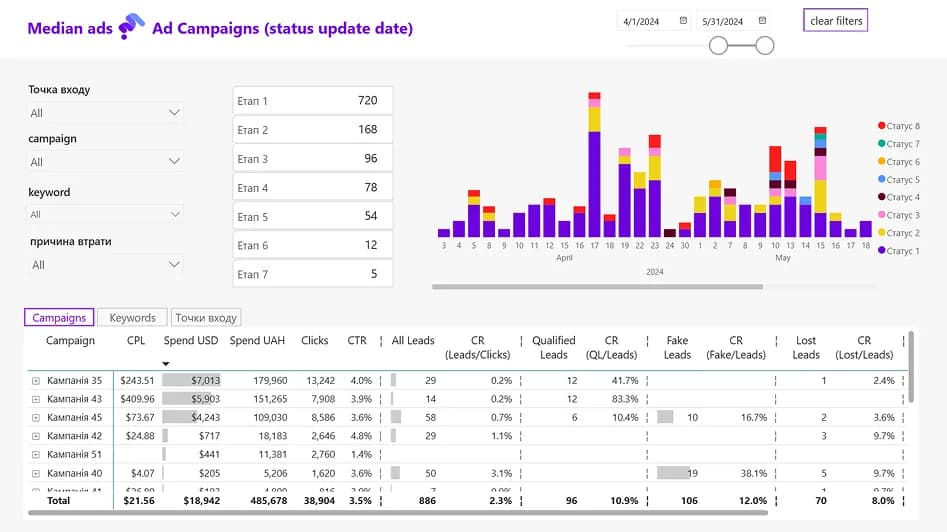Screen dimensions: 947x532
Task: Select the Статус 3 legend marker
Action: (x=881, y=215)
